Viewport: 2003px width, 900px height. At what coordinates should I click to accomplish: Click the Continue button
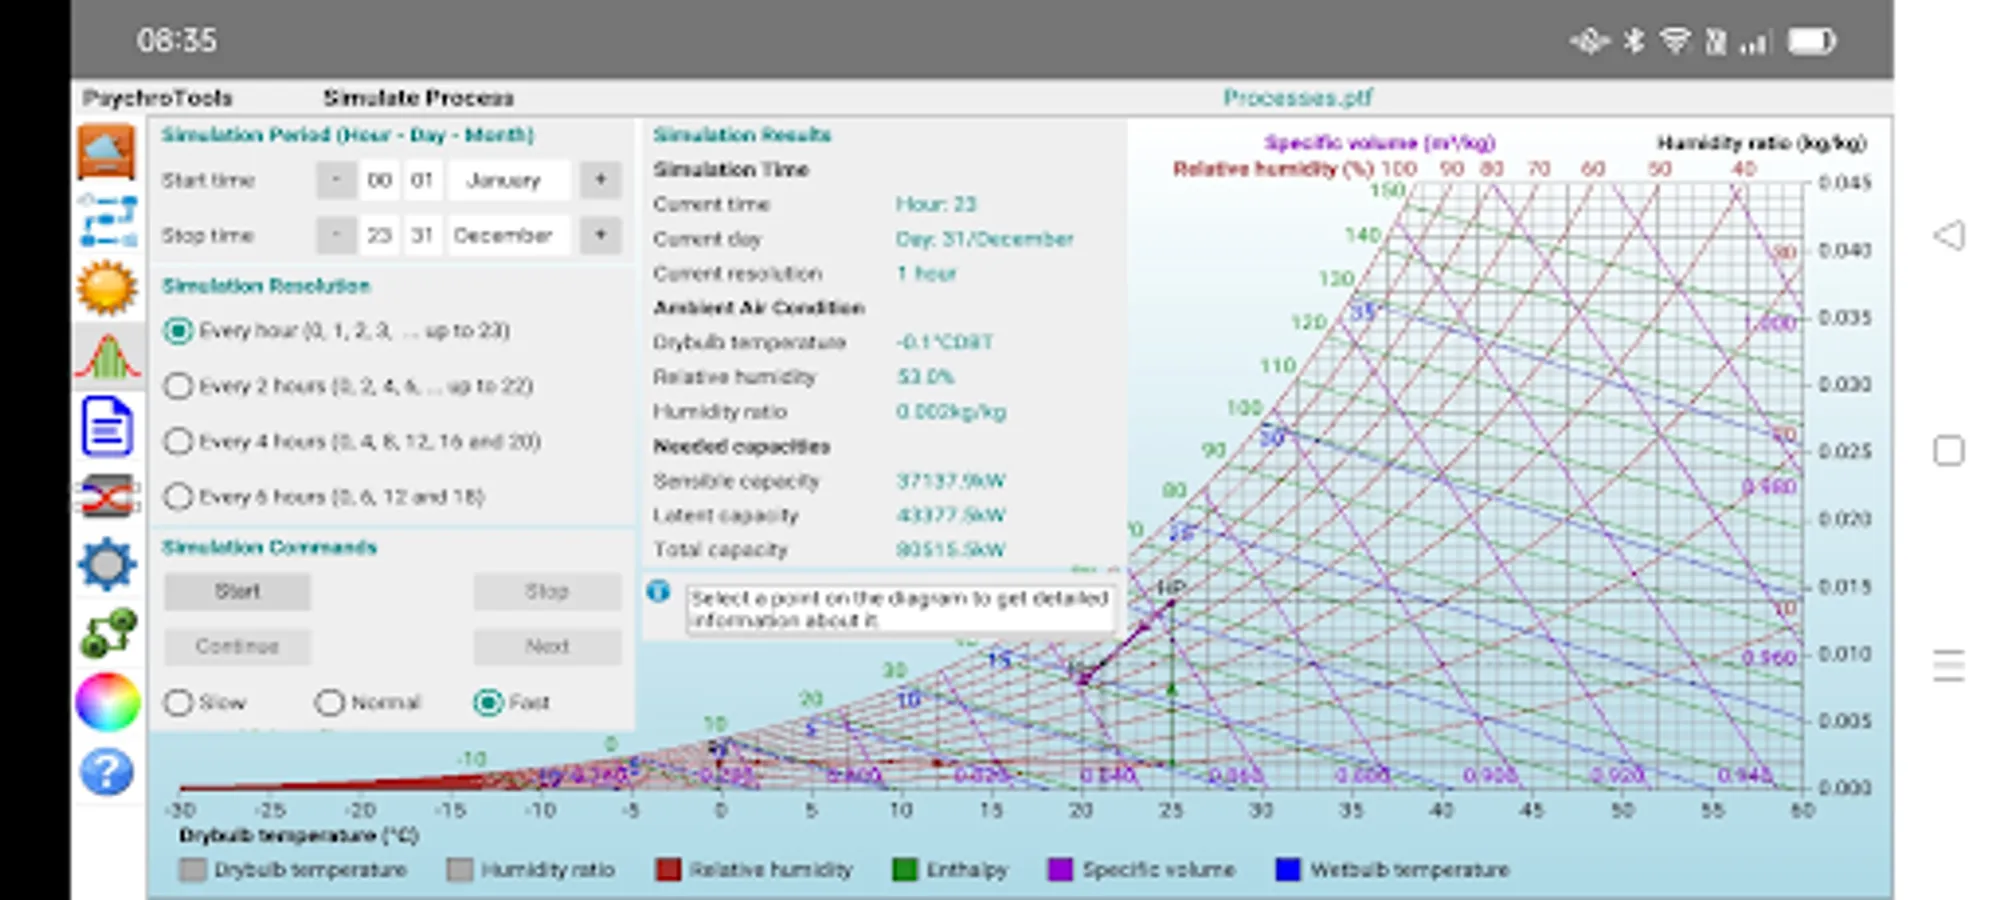(238, 646)
